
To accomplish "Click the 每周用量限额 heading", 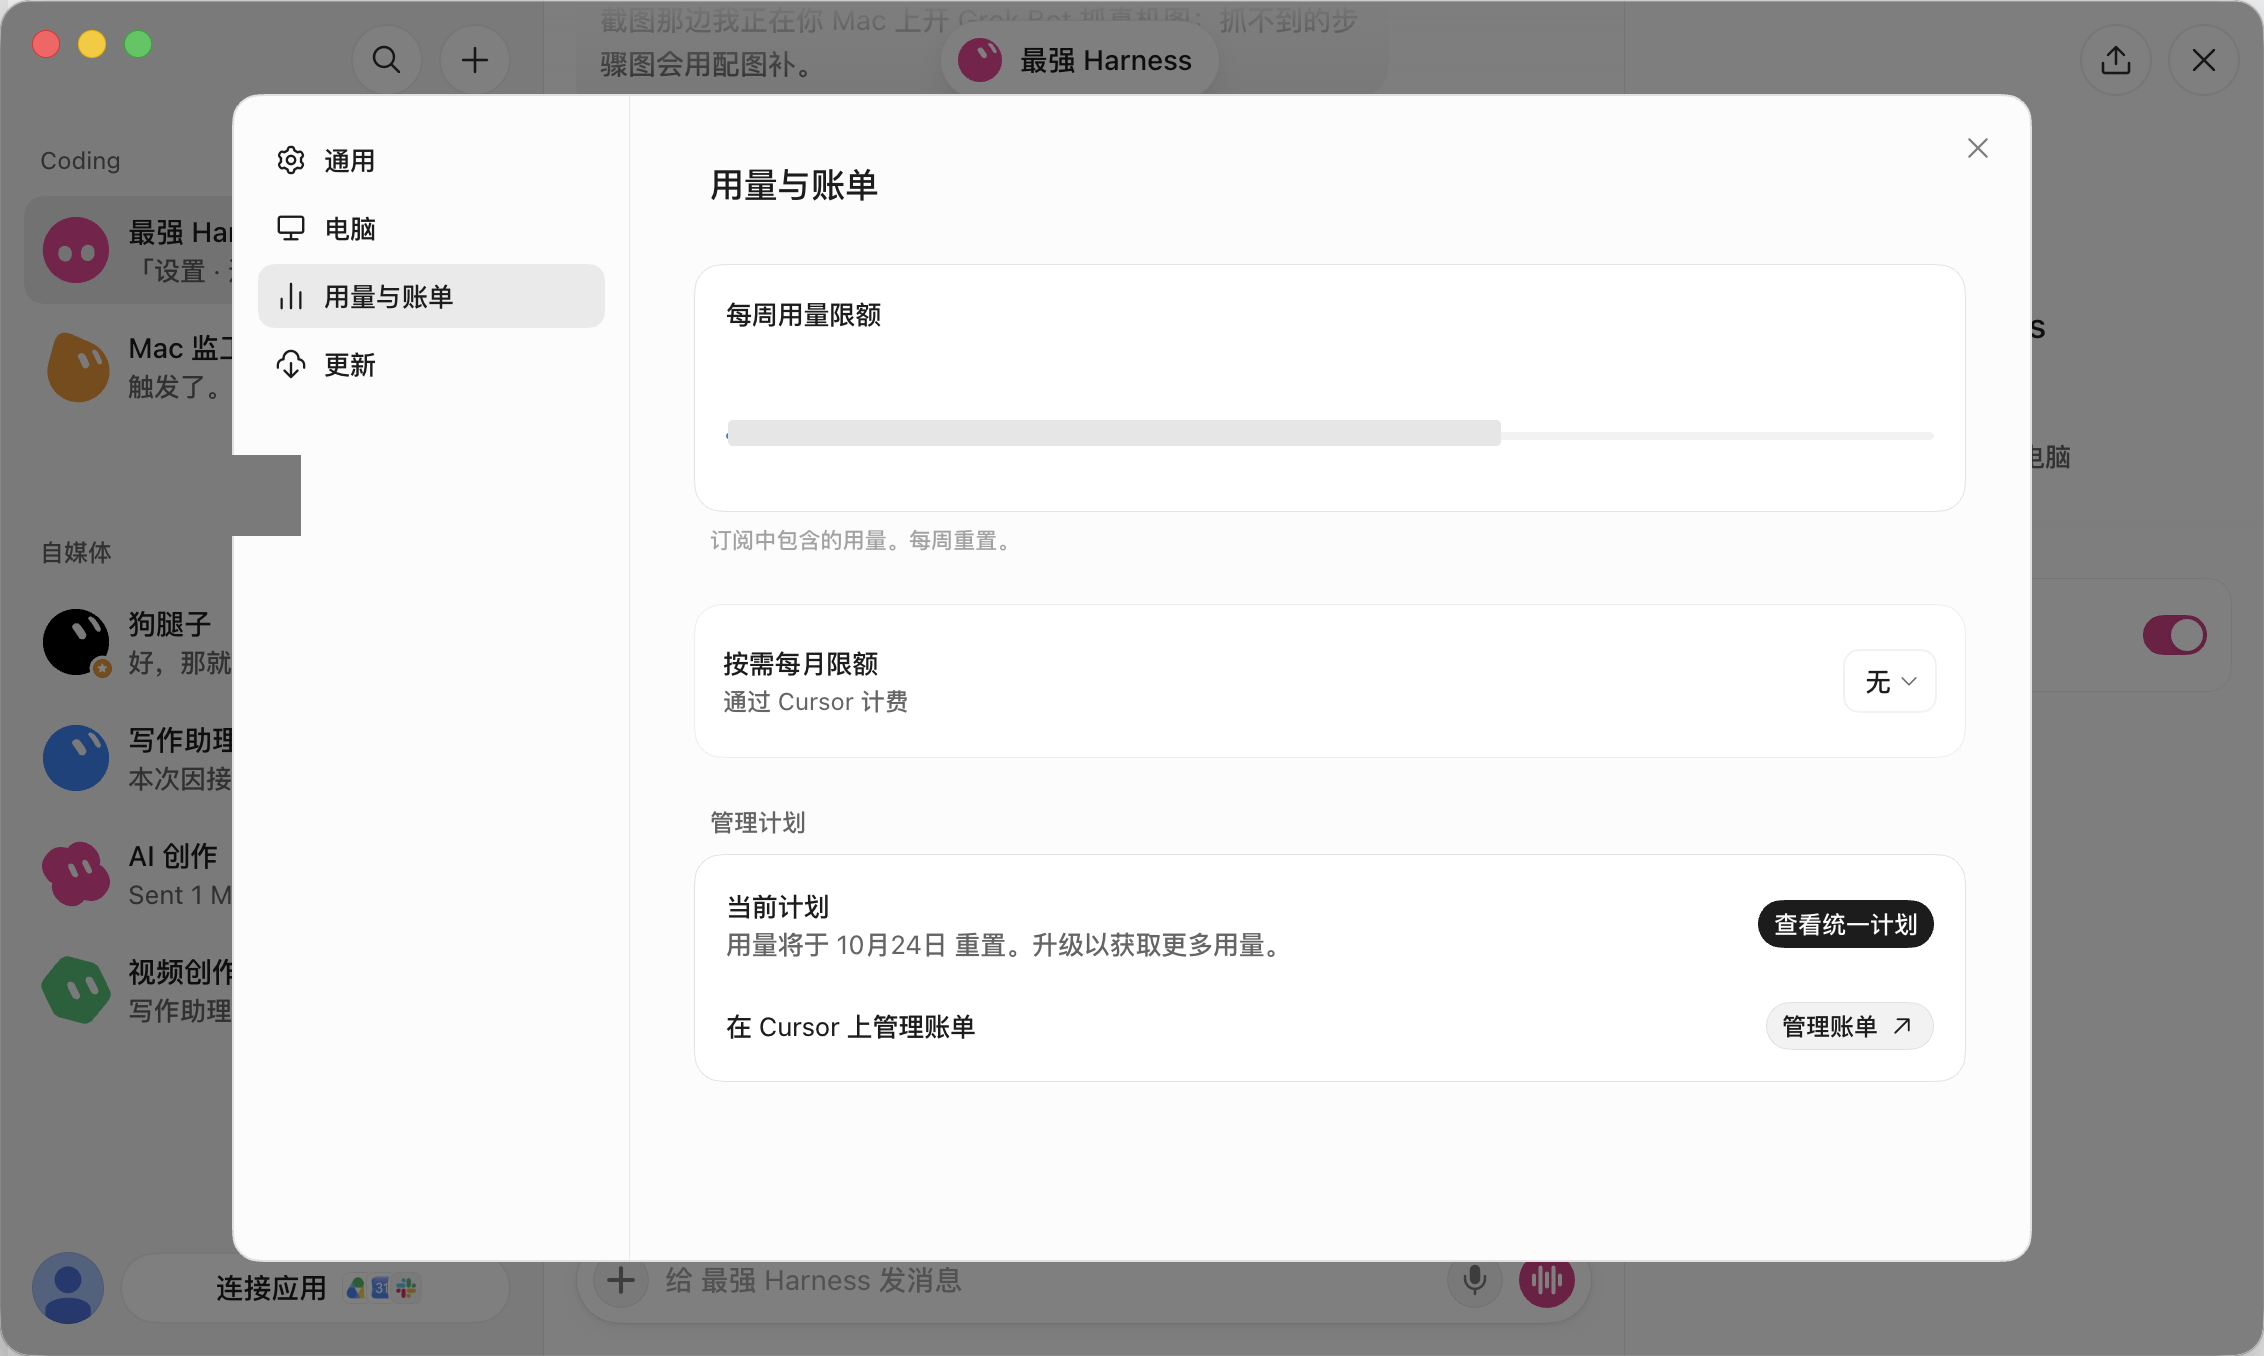I will tap(803, 315).
